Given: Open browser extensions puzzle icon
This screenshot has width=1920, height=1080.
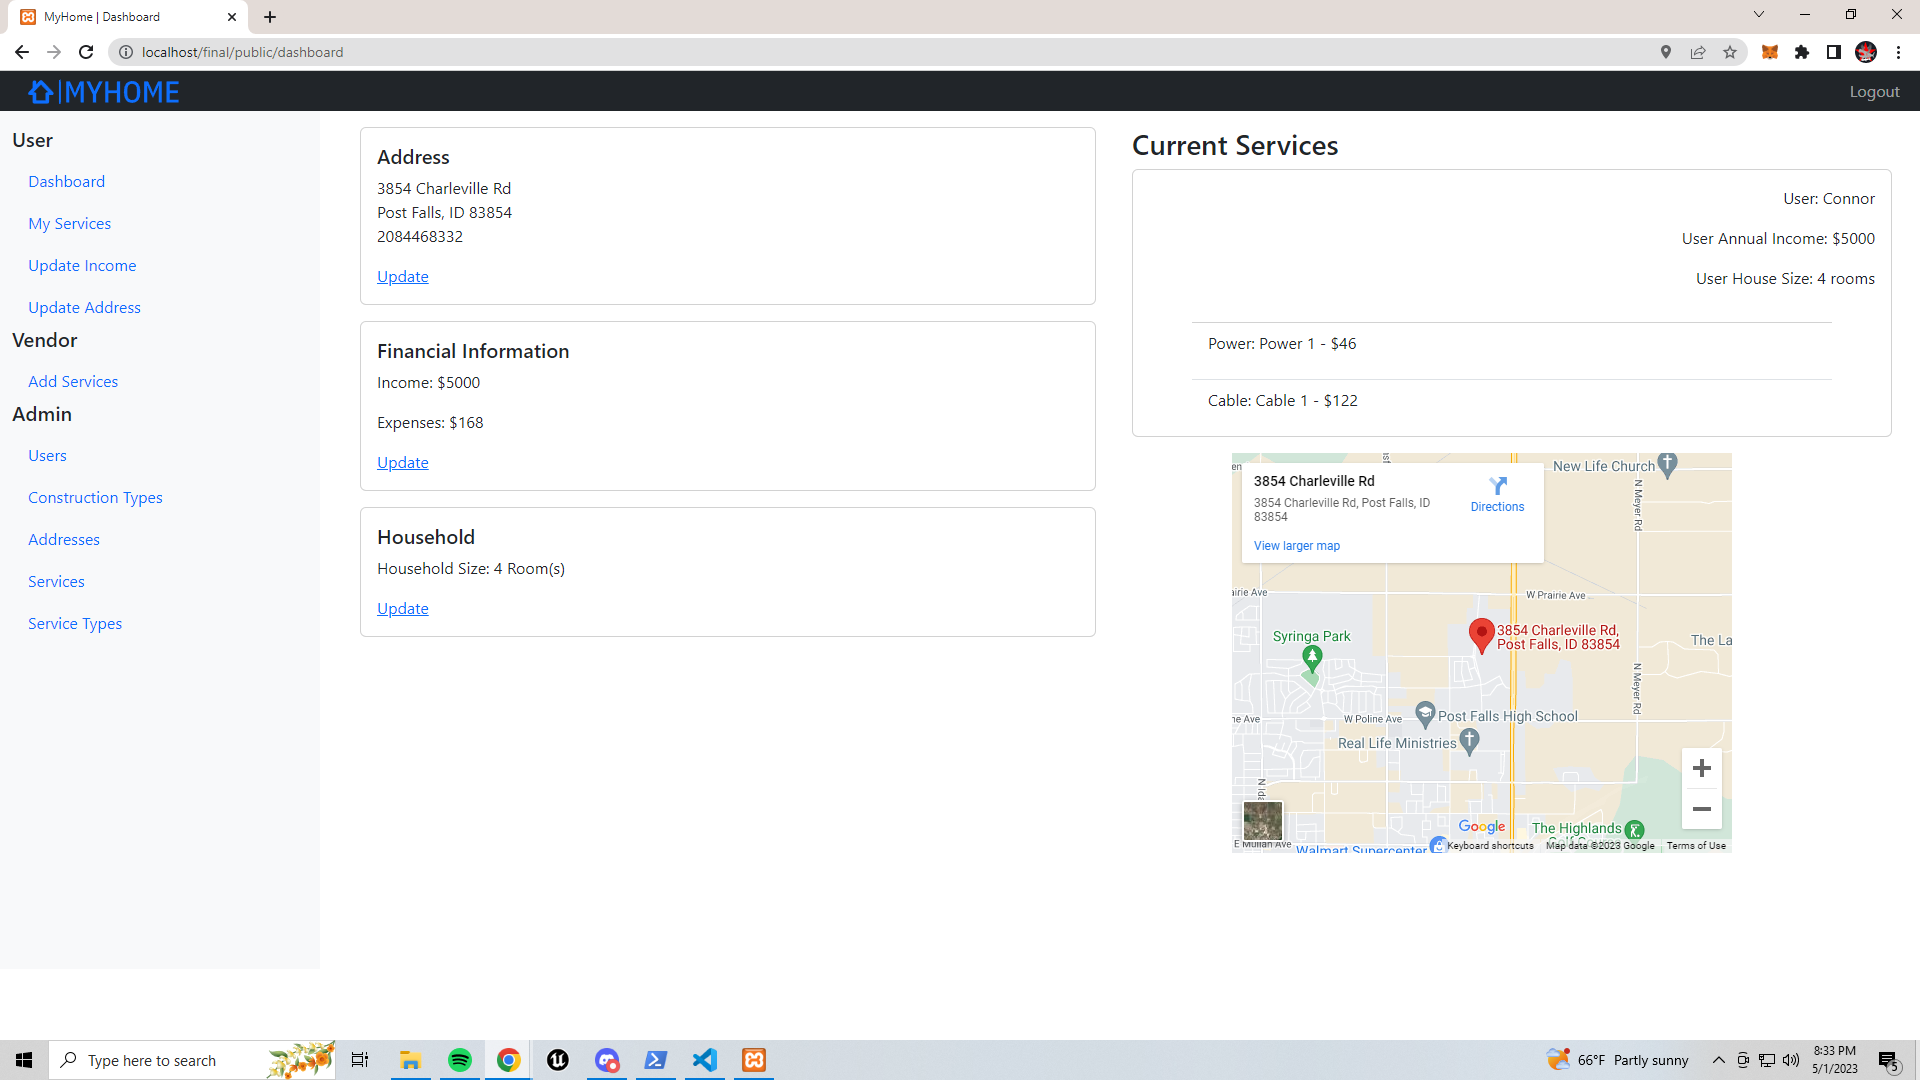Looking at the screenshot, I should click(1802, 52).
